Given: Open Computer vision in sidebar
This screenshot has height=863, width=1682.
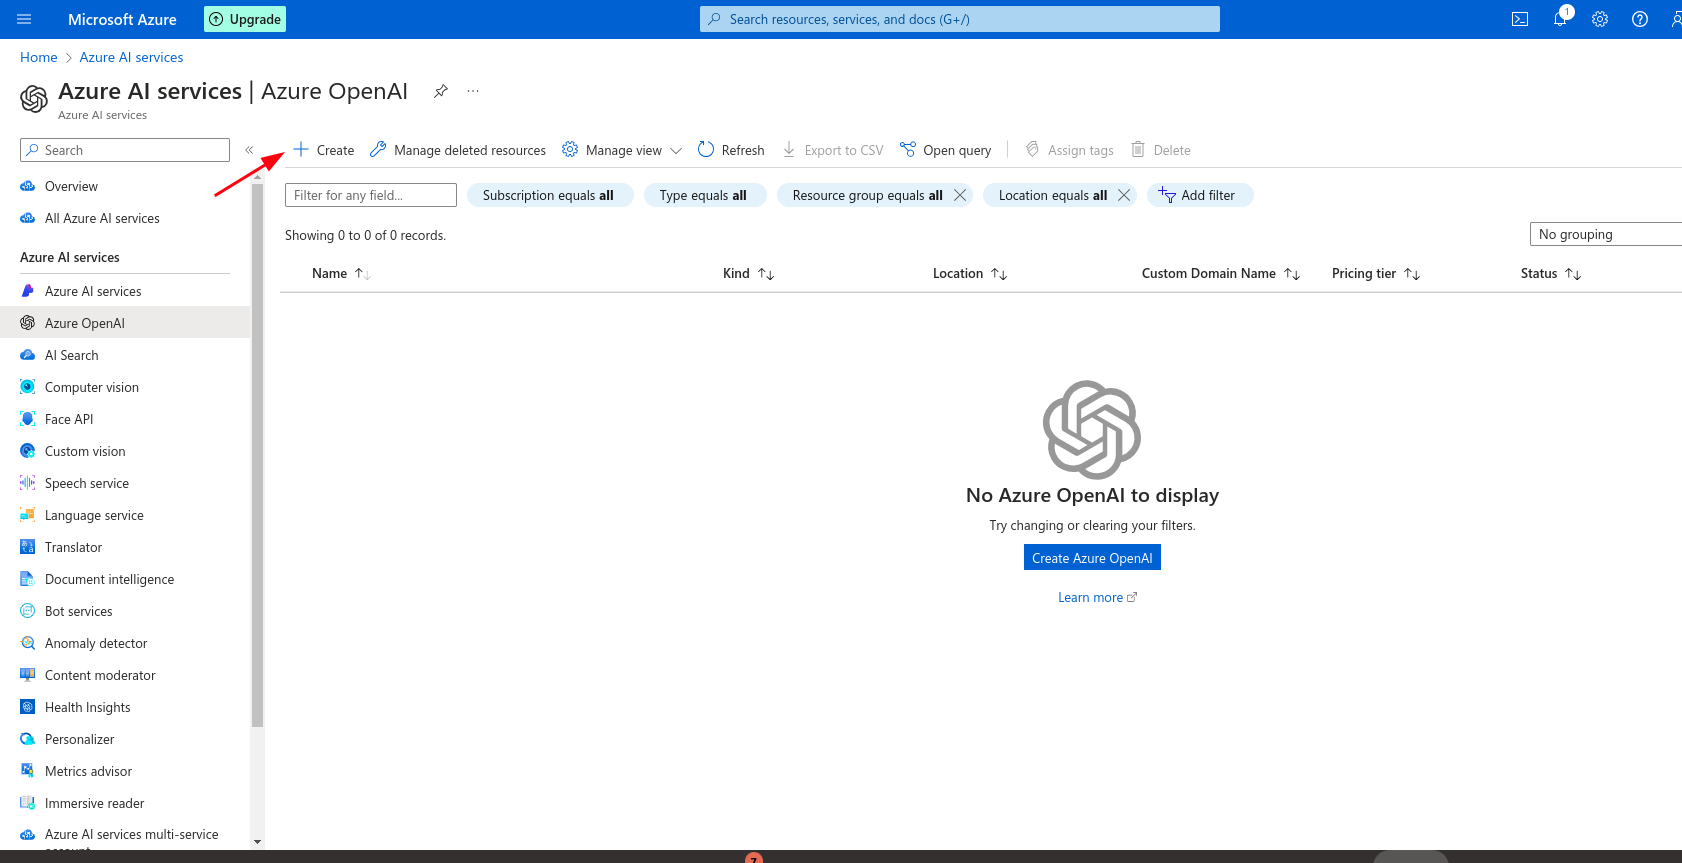Looking at the screenshot, I should click(x=125, y=387).
